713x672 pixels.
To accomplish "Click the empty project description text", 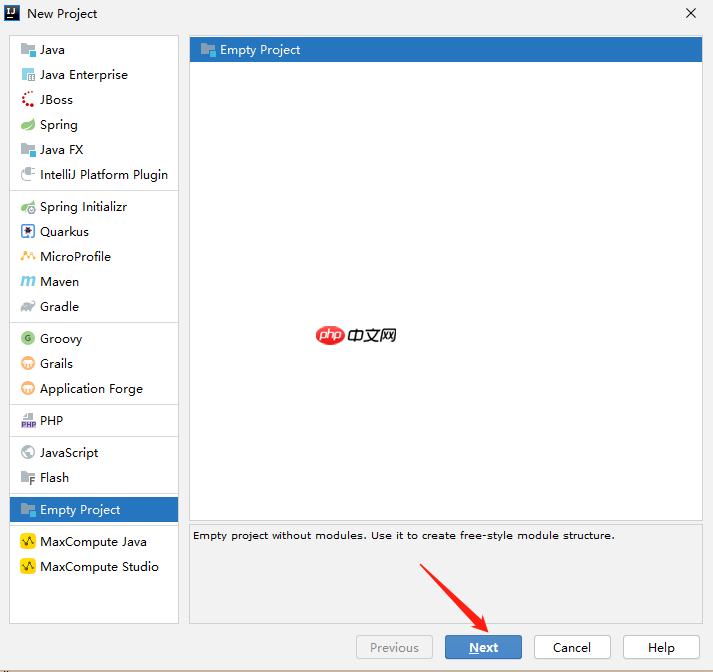I will pos(404,536).
